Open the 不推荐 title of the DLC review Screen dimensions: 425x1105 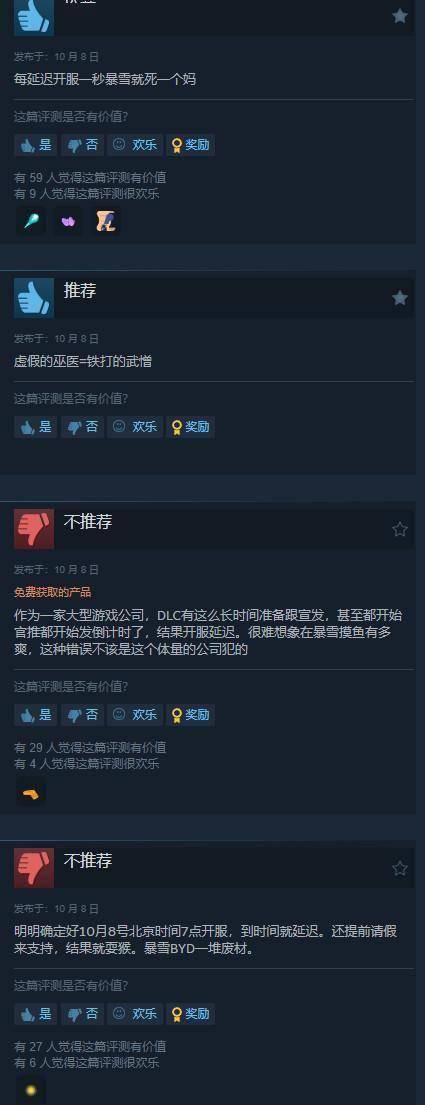tap(88, 521)
